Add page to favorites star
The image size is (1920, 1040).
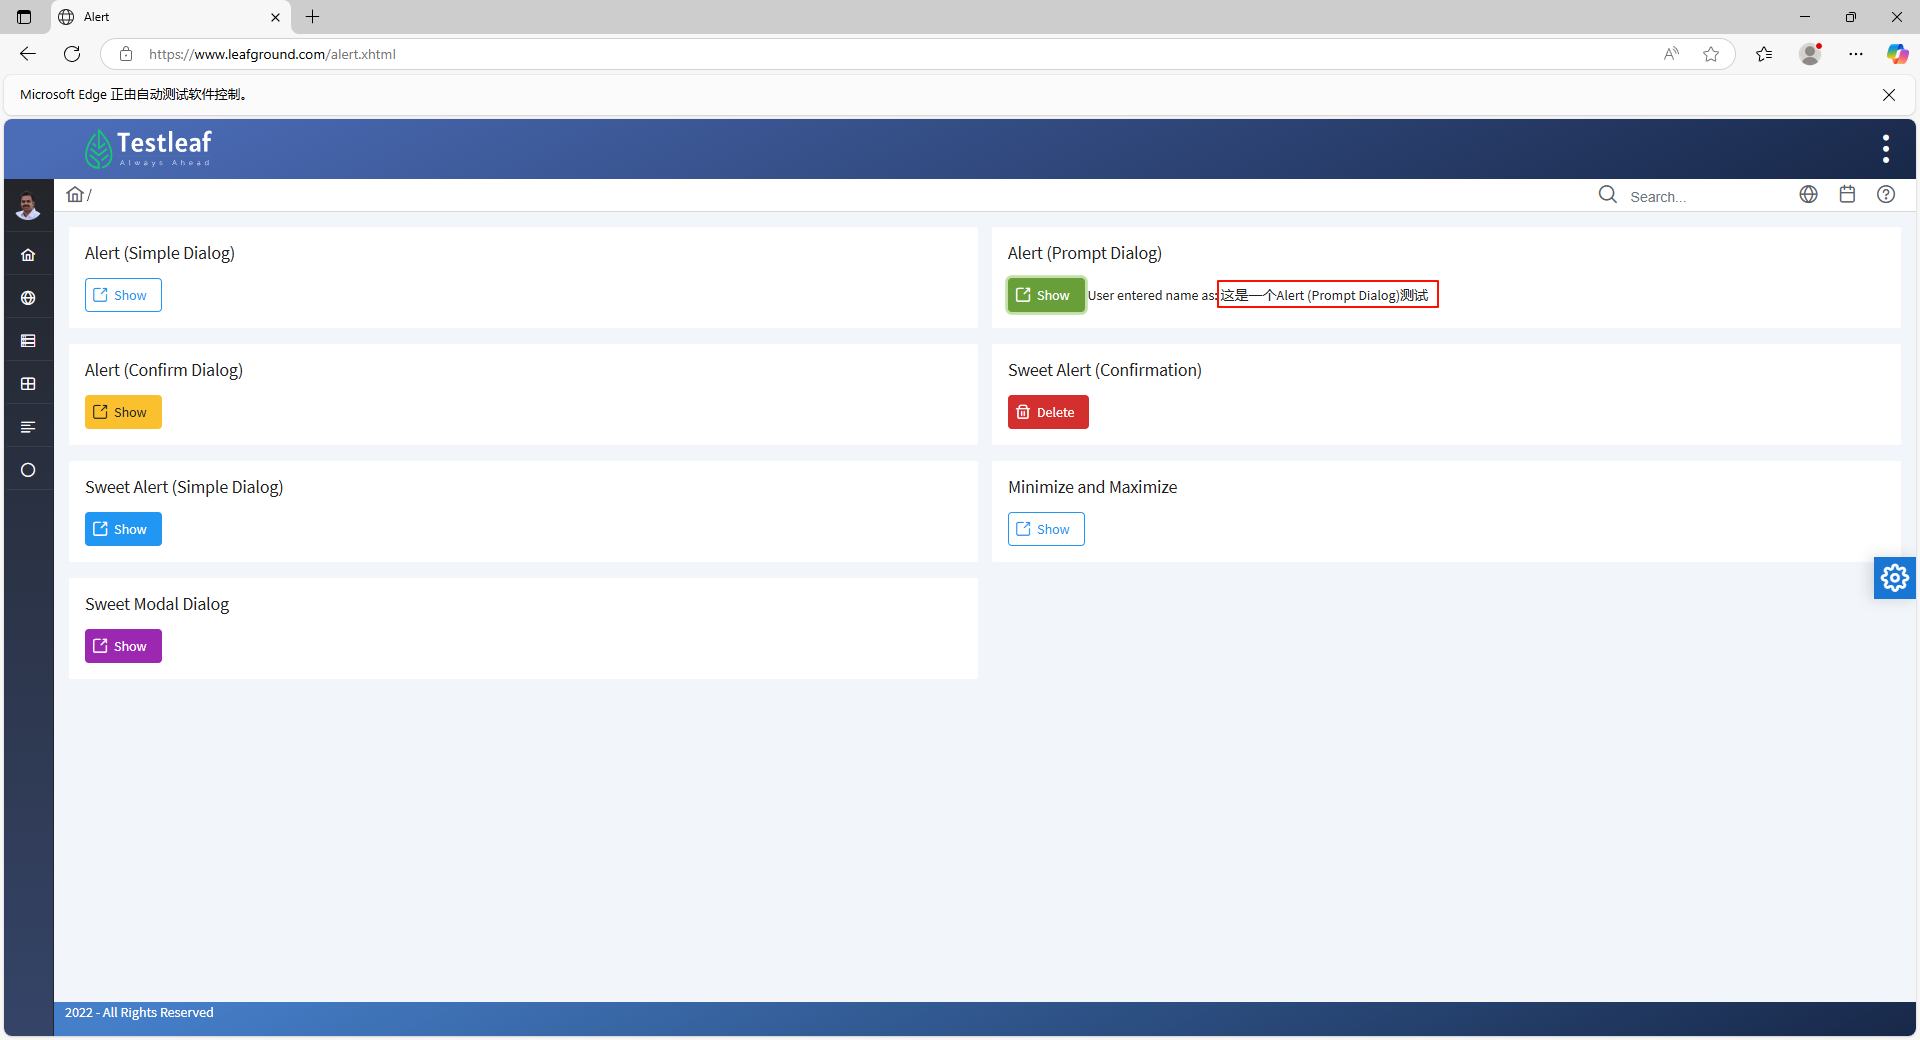click(1711, 54)
